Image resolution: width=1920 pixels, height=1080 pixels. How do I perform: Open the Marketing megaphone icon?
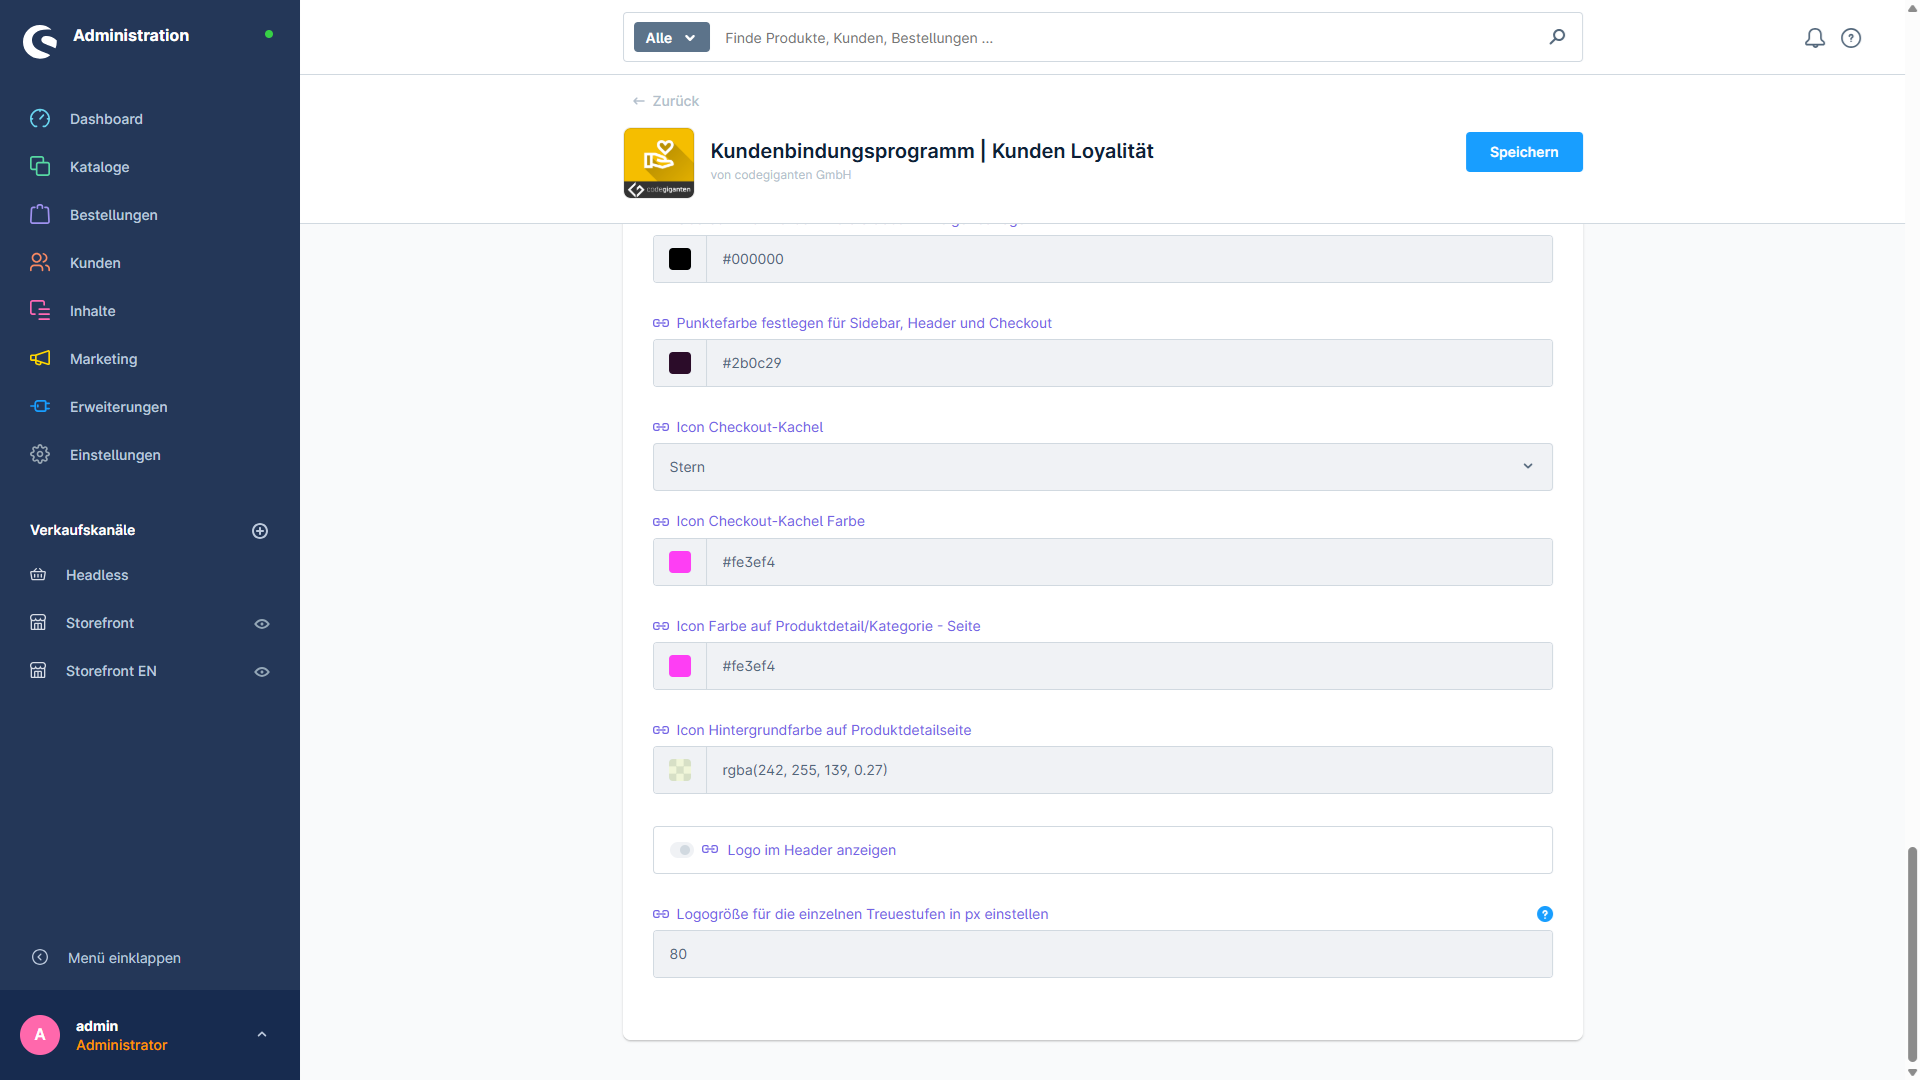(40, 359)
